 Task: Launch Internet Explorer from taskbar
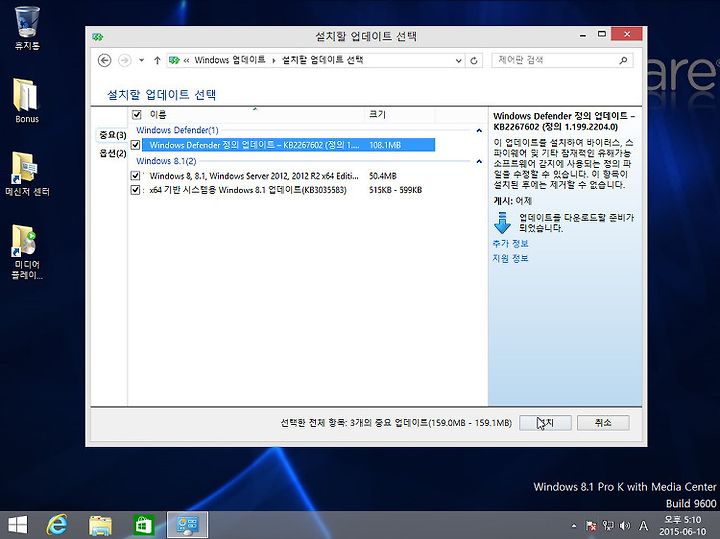[x=57, y=525]
